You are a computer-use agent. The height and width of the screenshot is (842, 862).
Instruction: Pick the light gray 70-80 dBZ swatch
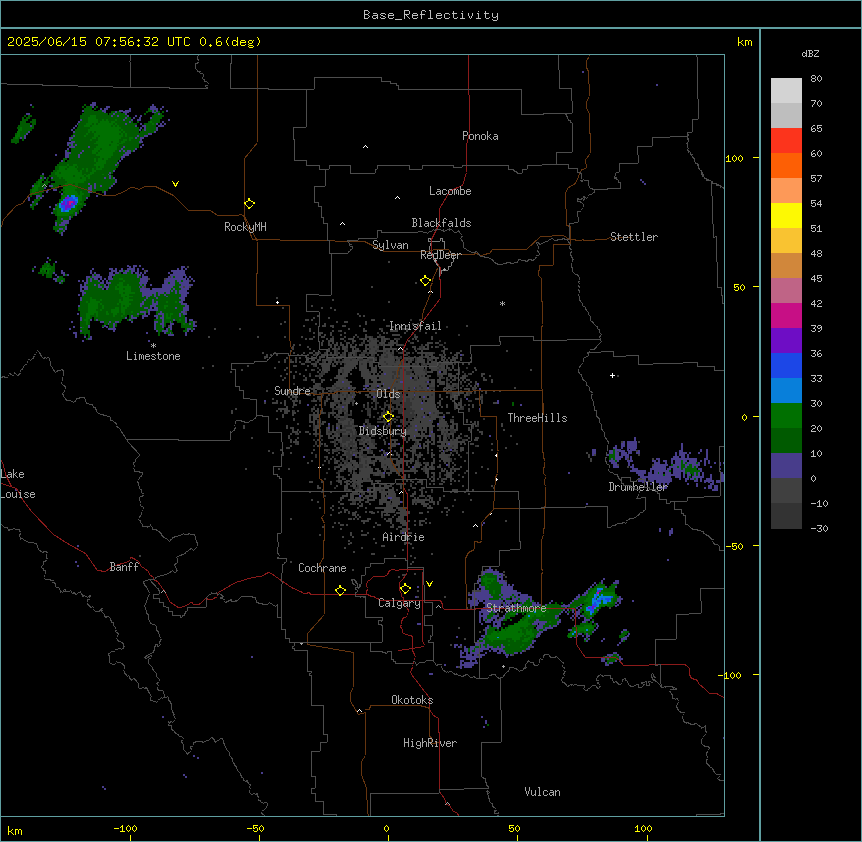point(786,91)
